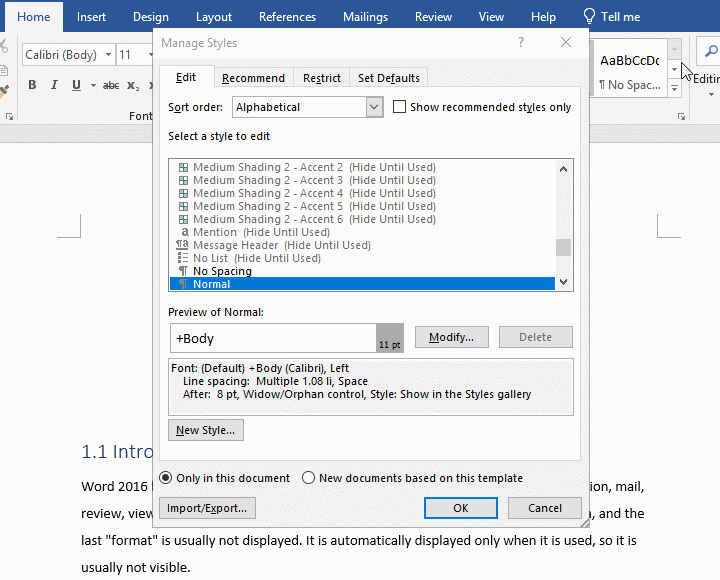Click the Find magnifier icon in the ribbon
Image resolution: width=720 pixels, height=580 pixels.
(709, 52)
